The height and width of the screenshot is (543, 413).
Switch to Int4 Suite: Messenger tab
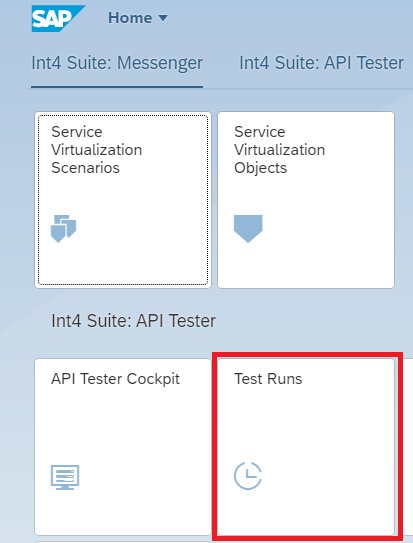(117, 63)
